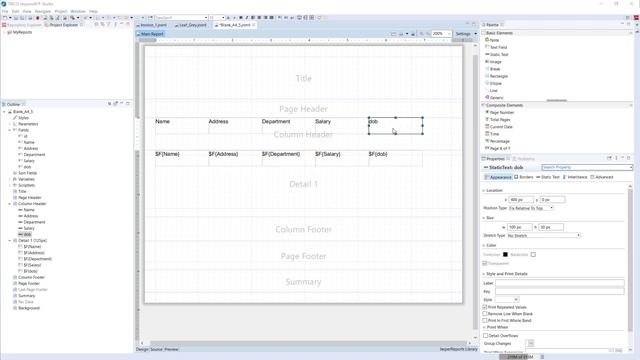Open the File menu

(5, 11)
